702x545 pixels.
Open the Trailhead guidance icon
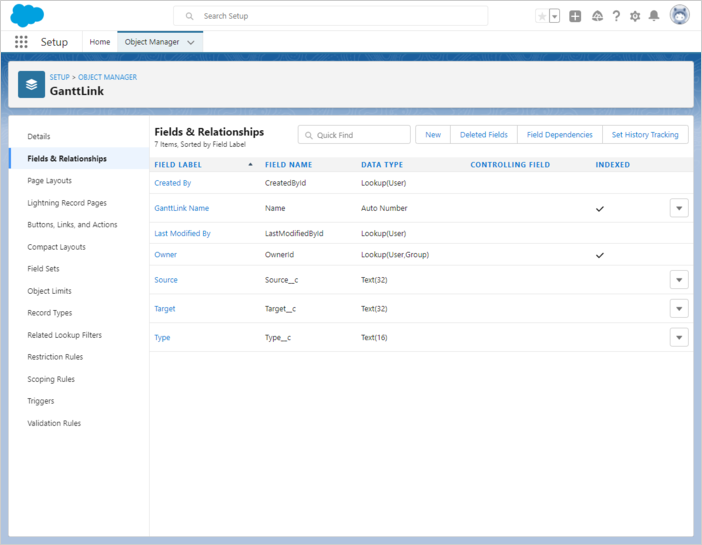point(597,16)
